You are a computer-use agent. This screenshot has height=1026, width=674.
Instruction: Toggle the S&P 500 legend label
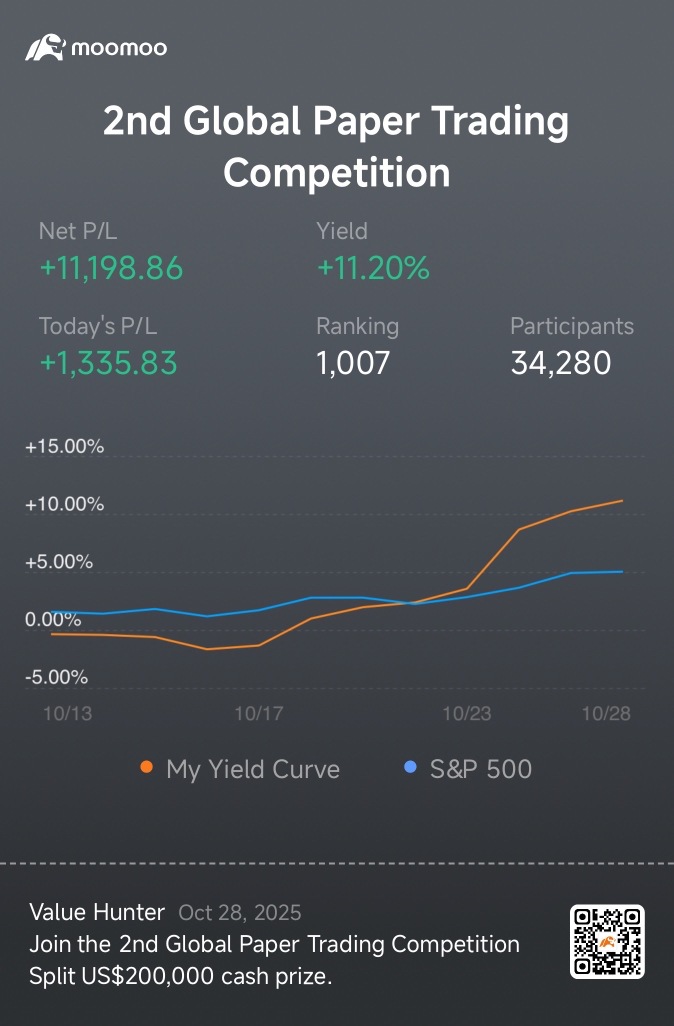(481, 769)
